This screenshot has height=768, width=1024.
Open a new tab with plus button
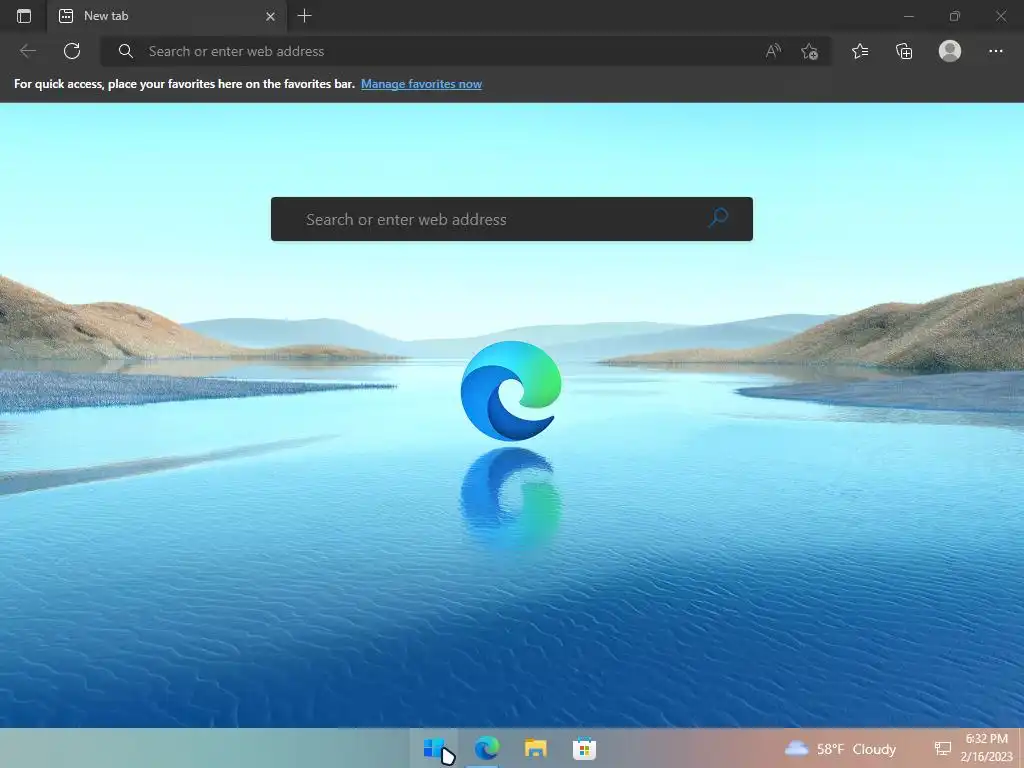coord(304,16)
